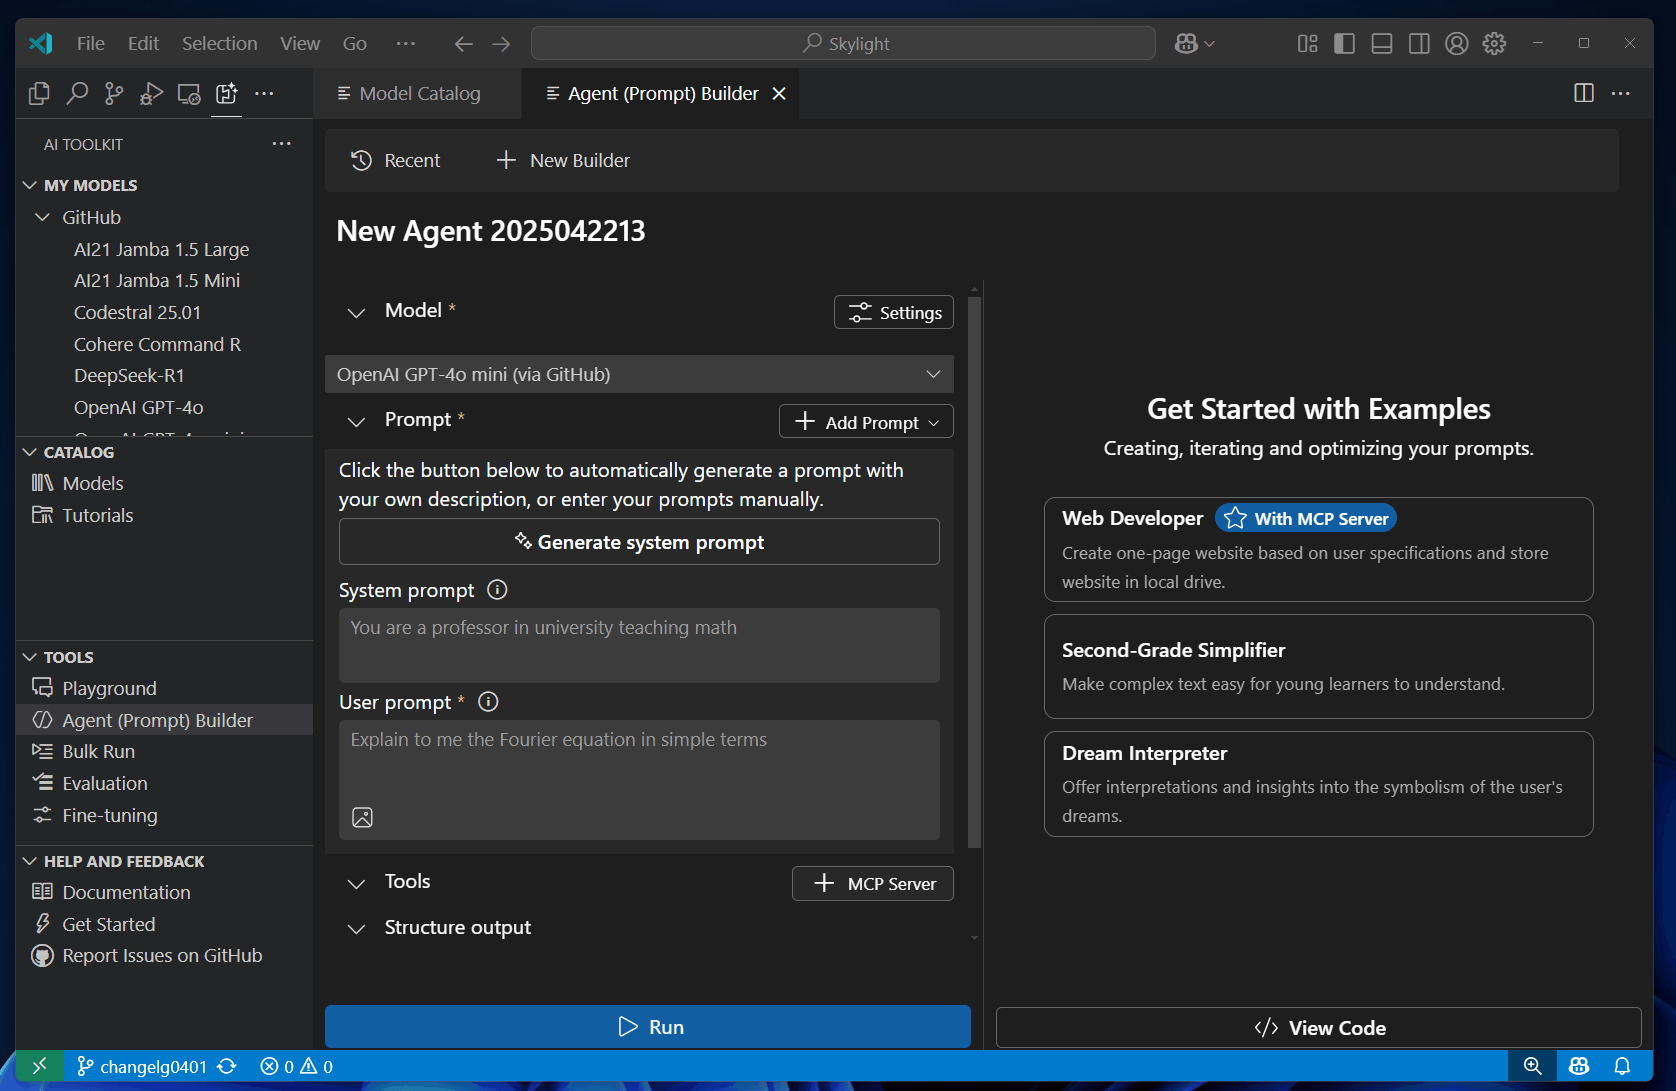Select the Bulk Run tool
This screenshot has width=1676, height=1091.
pyautogui.click(x=98, y=751)
